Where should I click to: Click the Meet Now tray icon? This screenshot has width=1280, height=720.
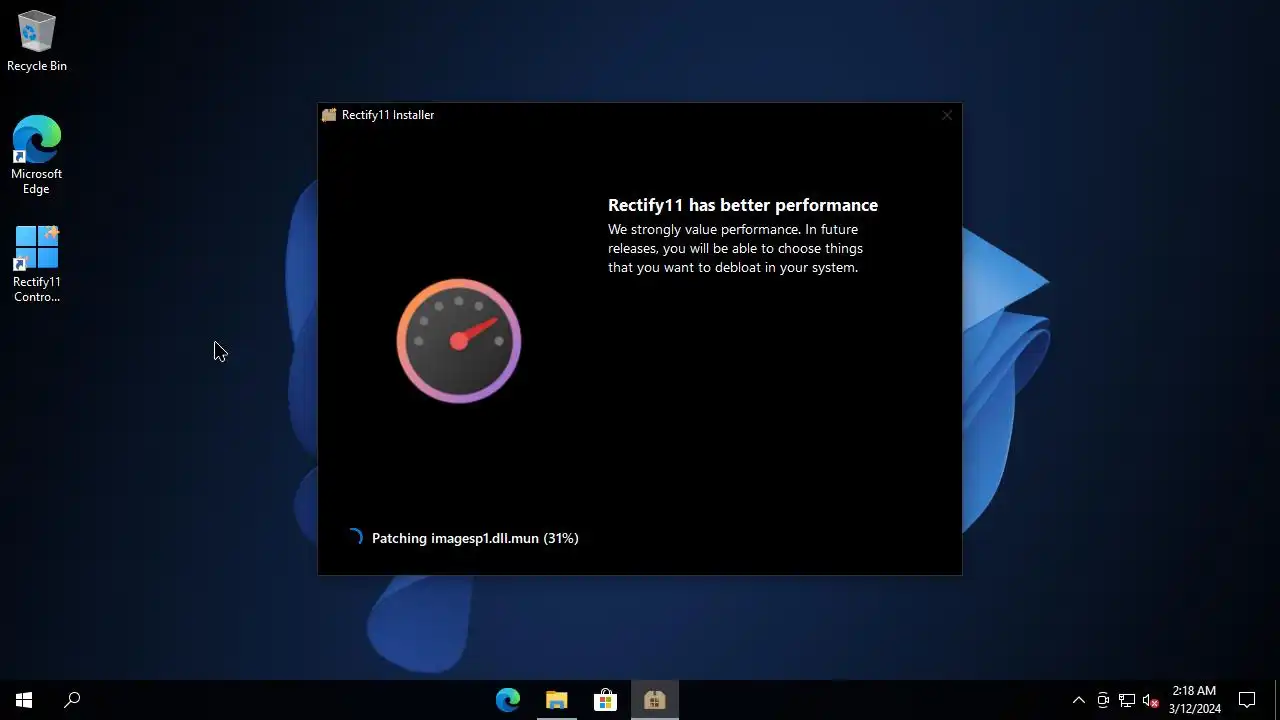tap(1103, 700)
